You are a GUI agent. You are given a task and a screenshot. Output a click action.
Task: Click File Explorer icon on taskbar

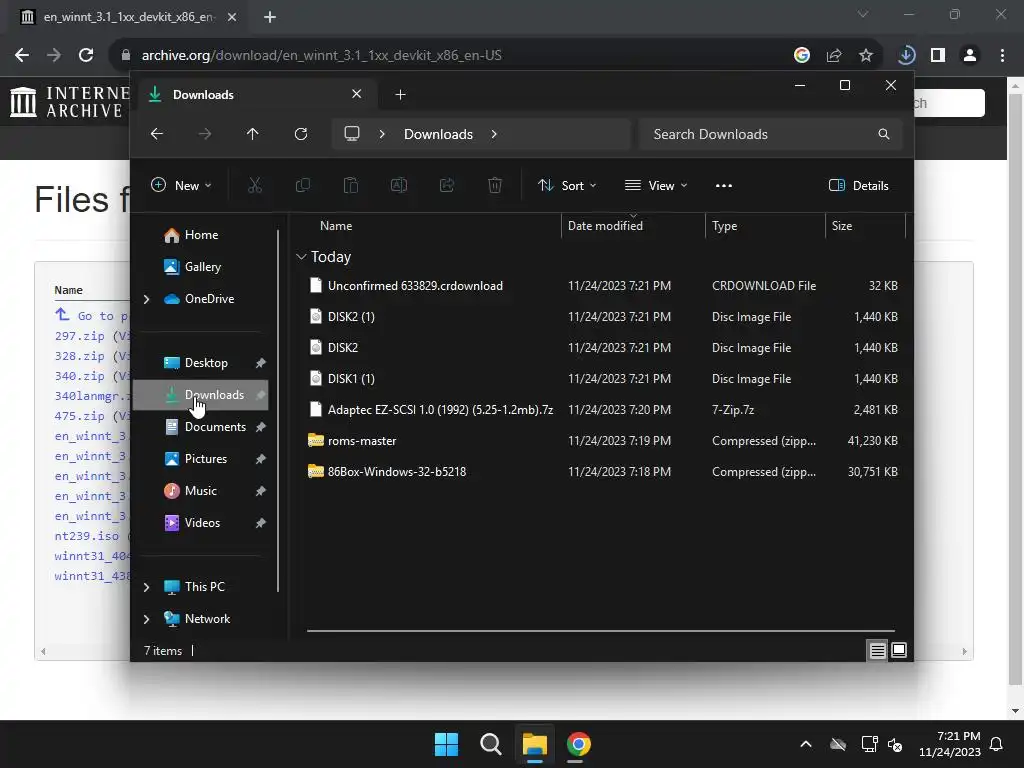point(534,744)
